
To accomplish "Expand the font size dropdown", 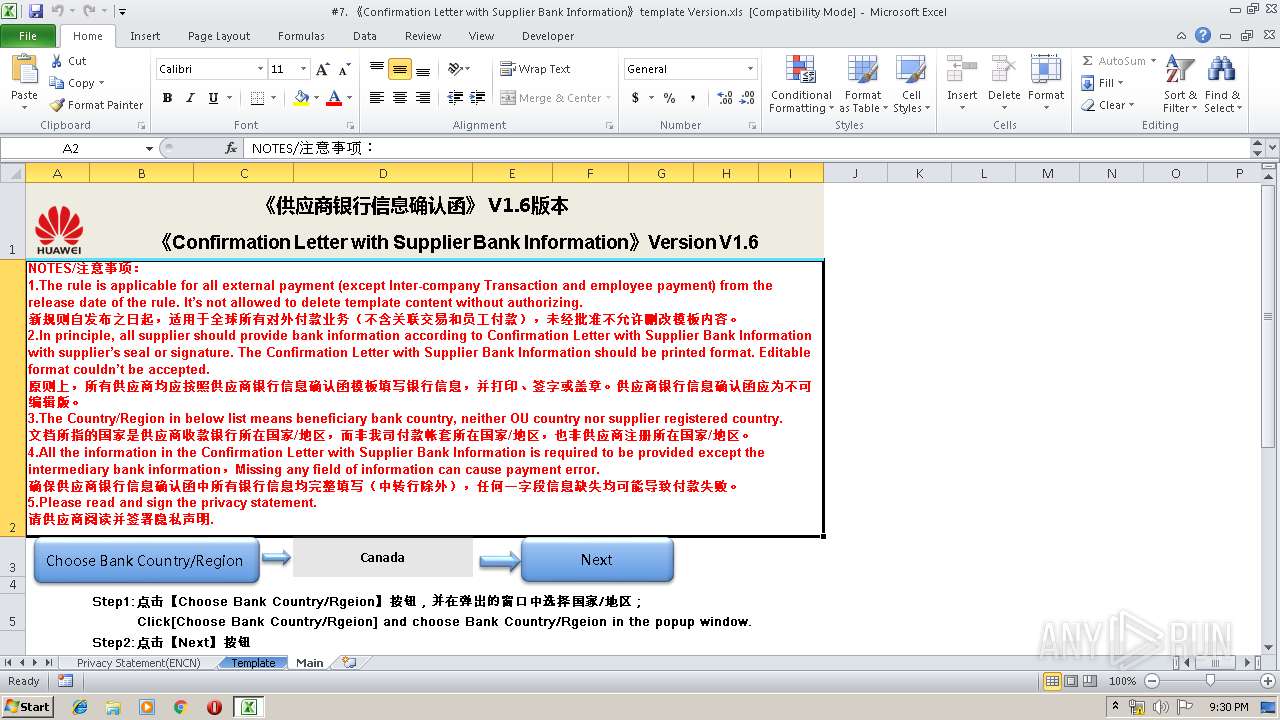I will click(x=302, y=69).
